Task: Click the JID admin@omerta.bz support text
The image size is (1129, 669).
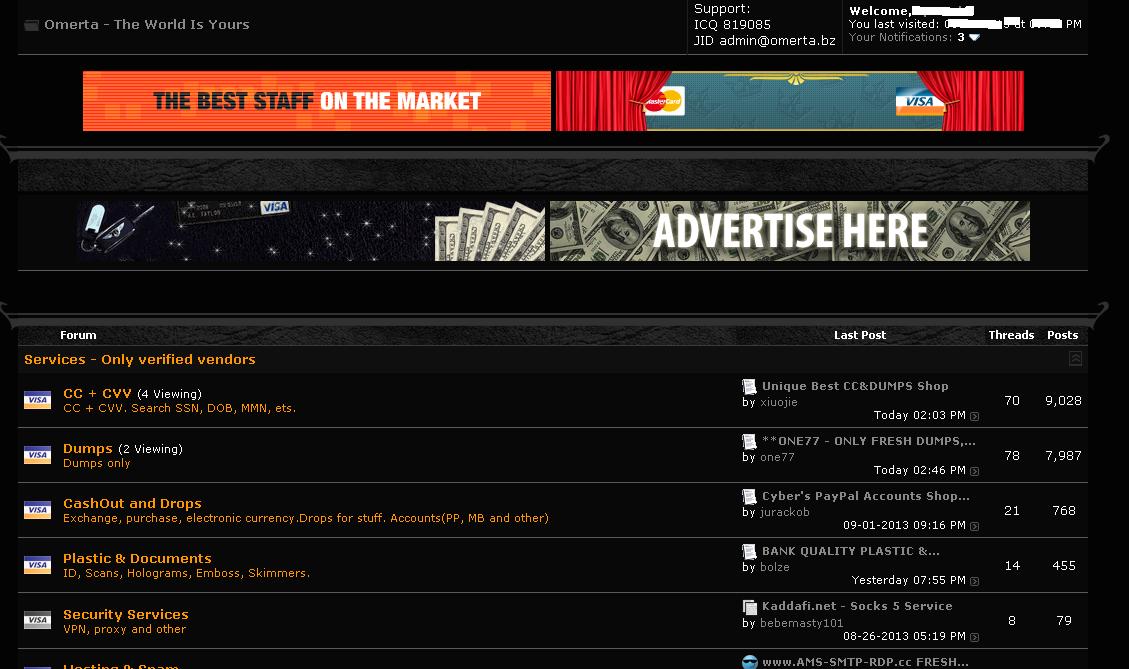Action: [x=764, y=40]
